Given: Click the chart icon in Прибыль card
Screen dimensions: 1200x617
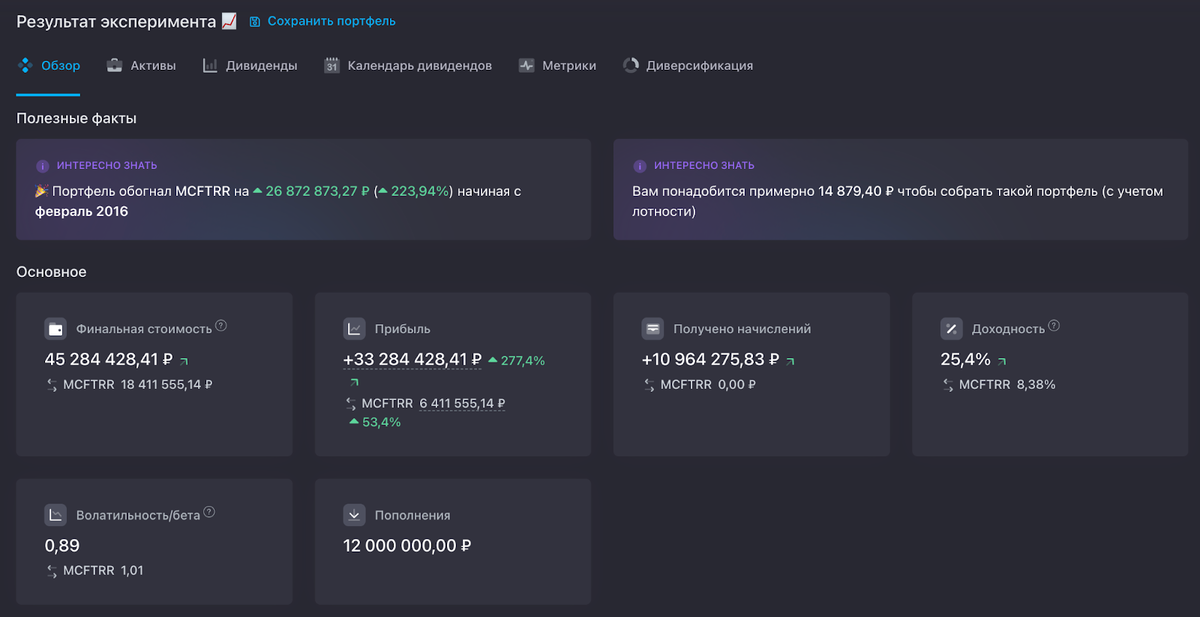Looking at the screenshot, I should 354,329.
